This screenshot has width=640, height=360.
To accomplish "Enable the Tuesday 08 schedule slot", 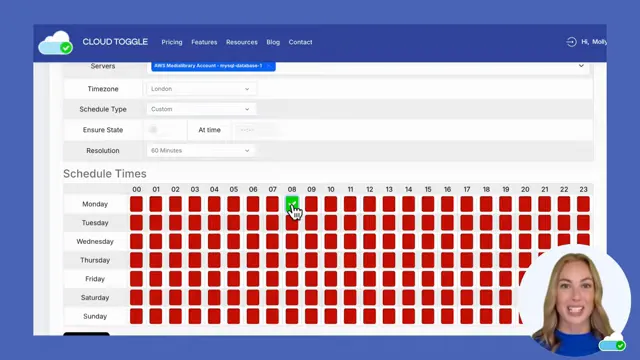I will click(292, 222).
